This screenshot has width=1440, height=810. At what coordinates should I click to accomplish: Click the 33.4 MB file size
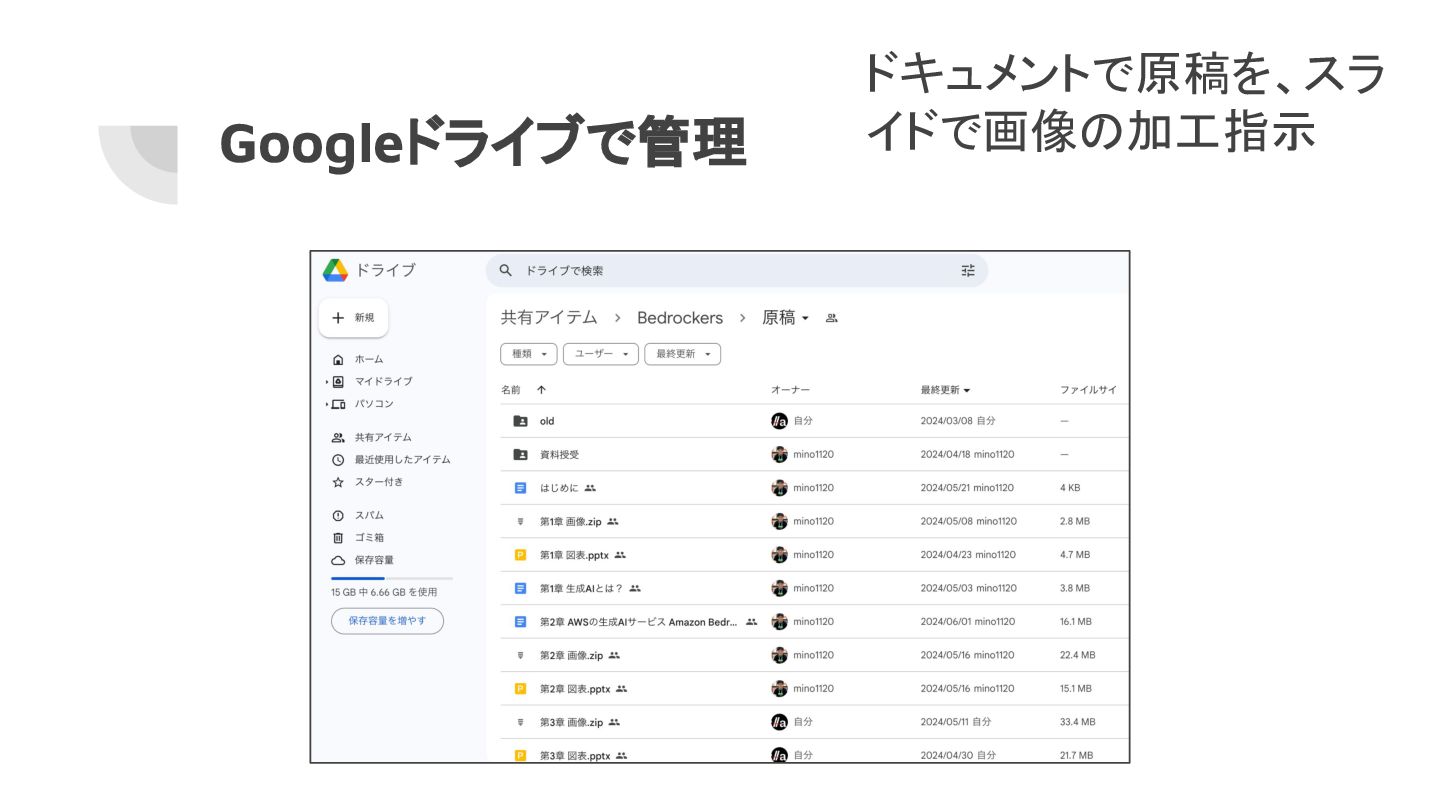click(1078, 722)
